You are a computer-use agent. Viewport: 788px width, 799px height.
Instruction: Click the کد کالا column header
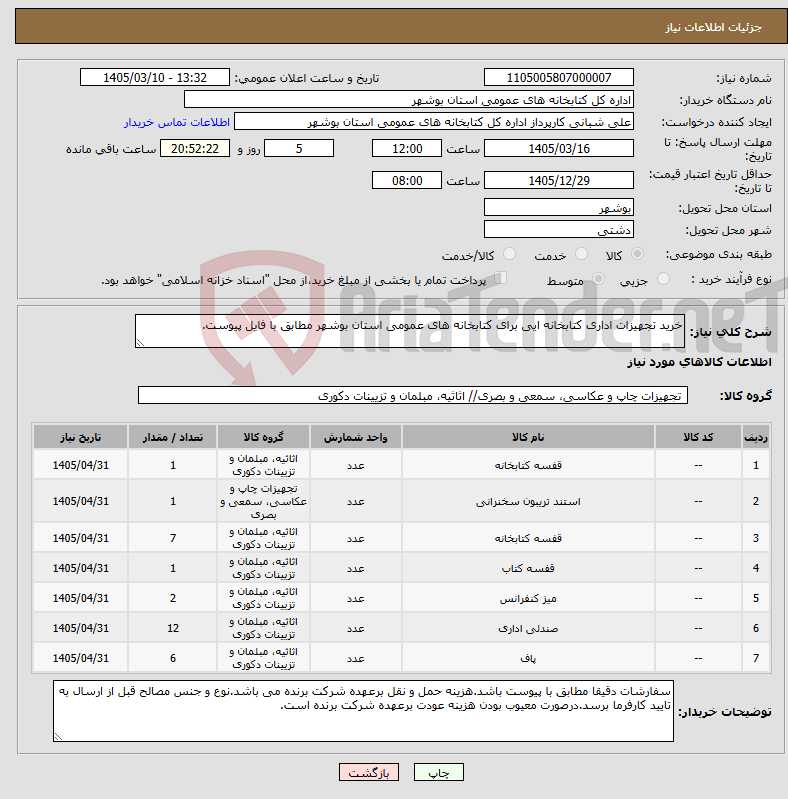pyautogui.click(x=698, y=437)
